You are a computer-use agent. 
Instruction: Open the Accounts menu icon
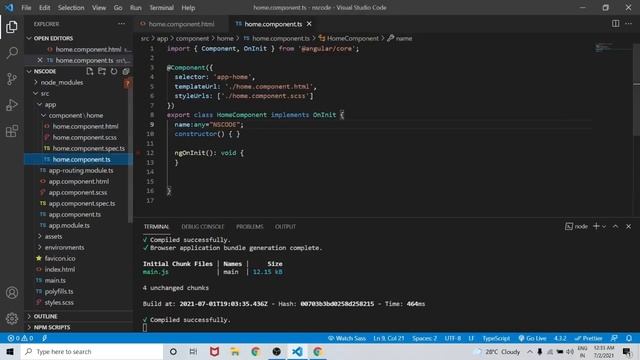coord(12,293)
